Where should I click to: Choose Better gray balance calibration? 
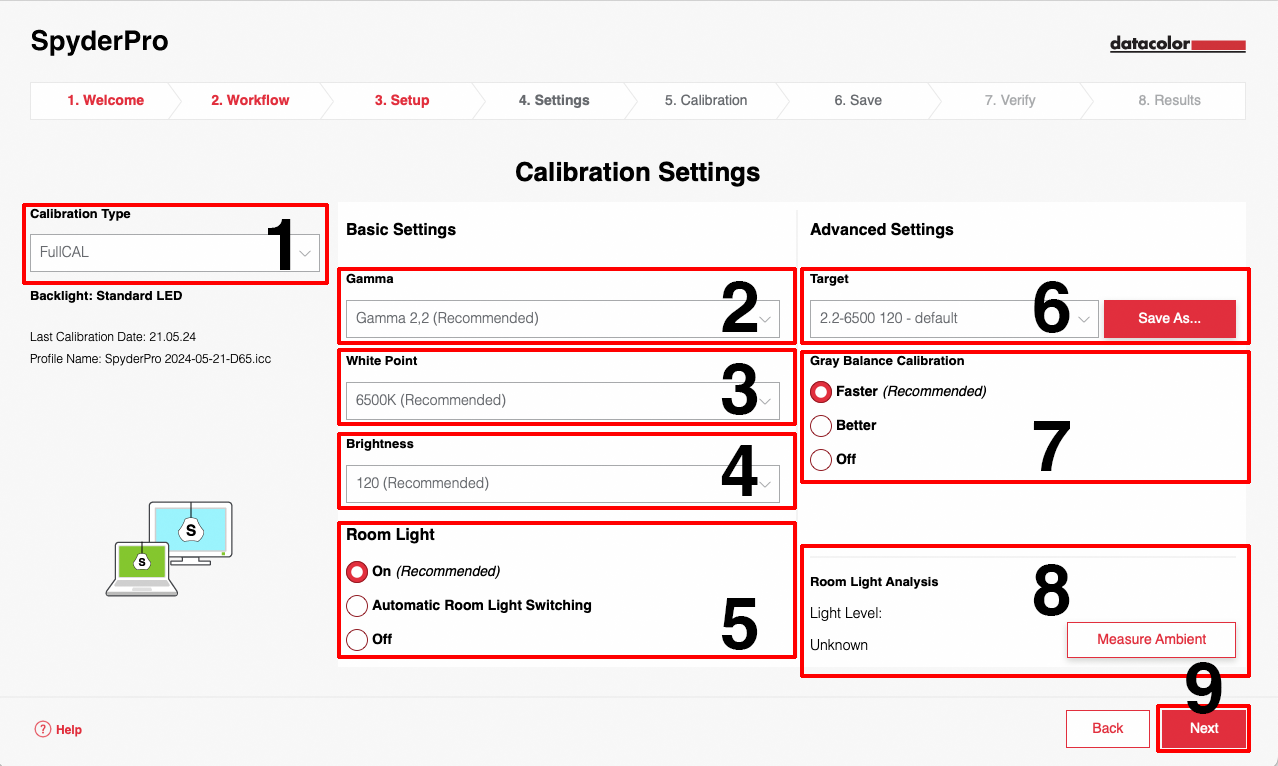point(821,426)
